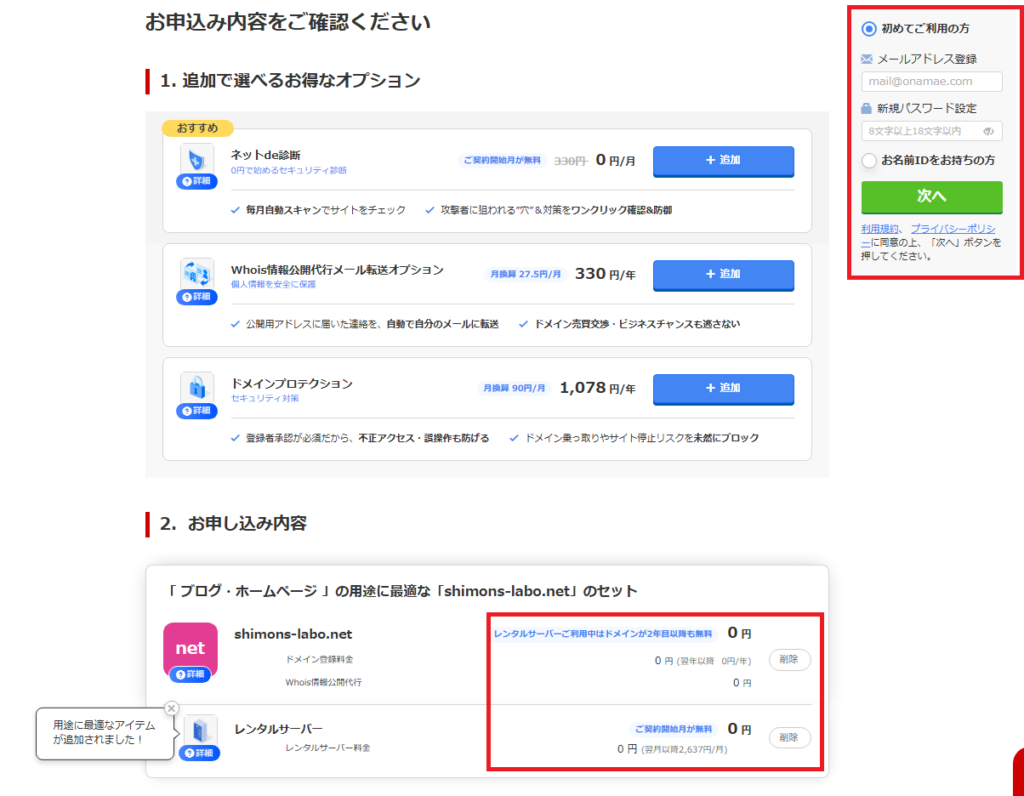This screenshot has width=1024, height=796.
Task: Open 詳細 badge under ドメインプロテクション
Action: (197, 411)
